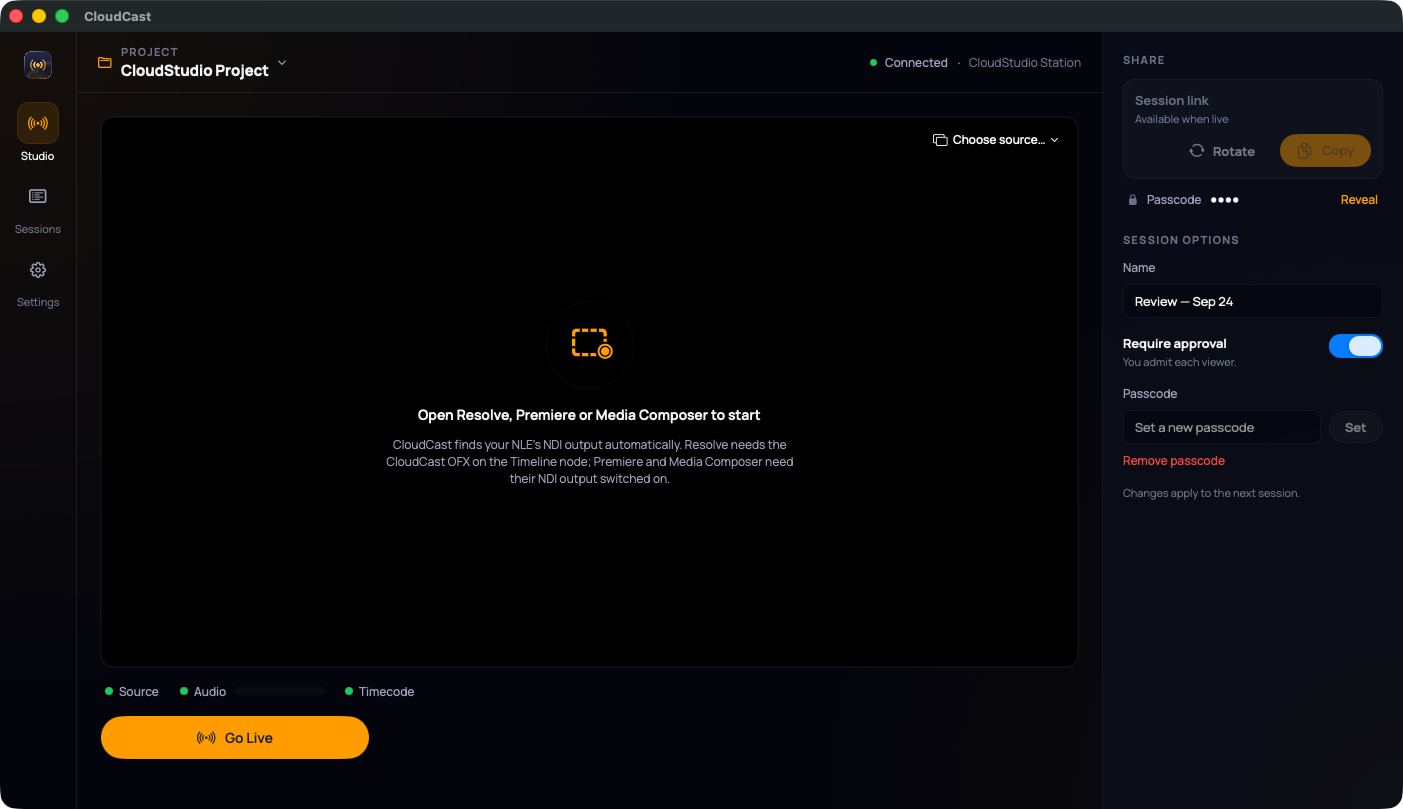This screenshot has width=1403, height=809.
Task: Edit the session Name field
Action: coord(1252,301)
